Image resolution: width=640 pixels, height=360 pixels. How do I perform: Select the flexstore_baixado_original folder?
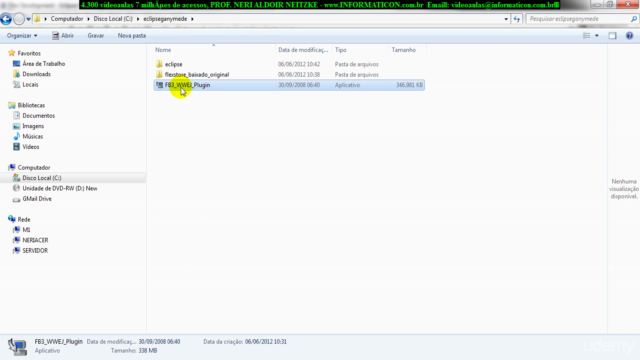coord(196,75)
